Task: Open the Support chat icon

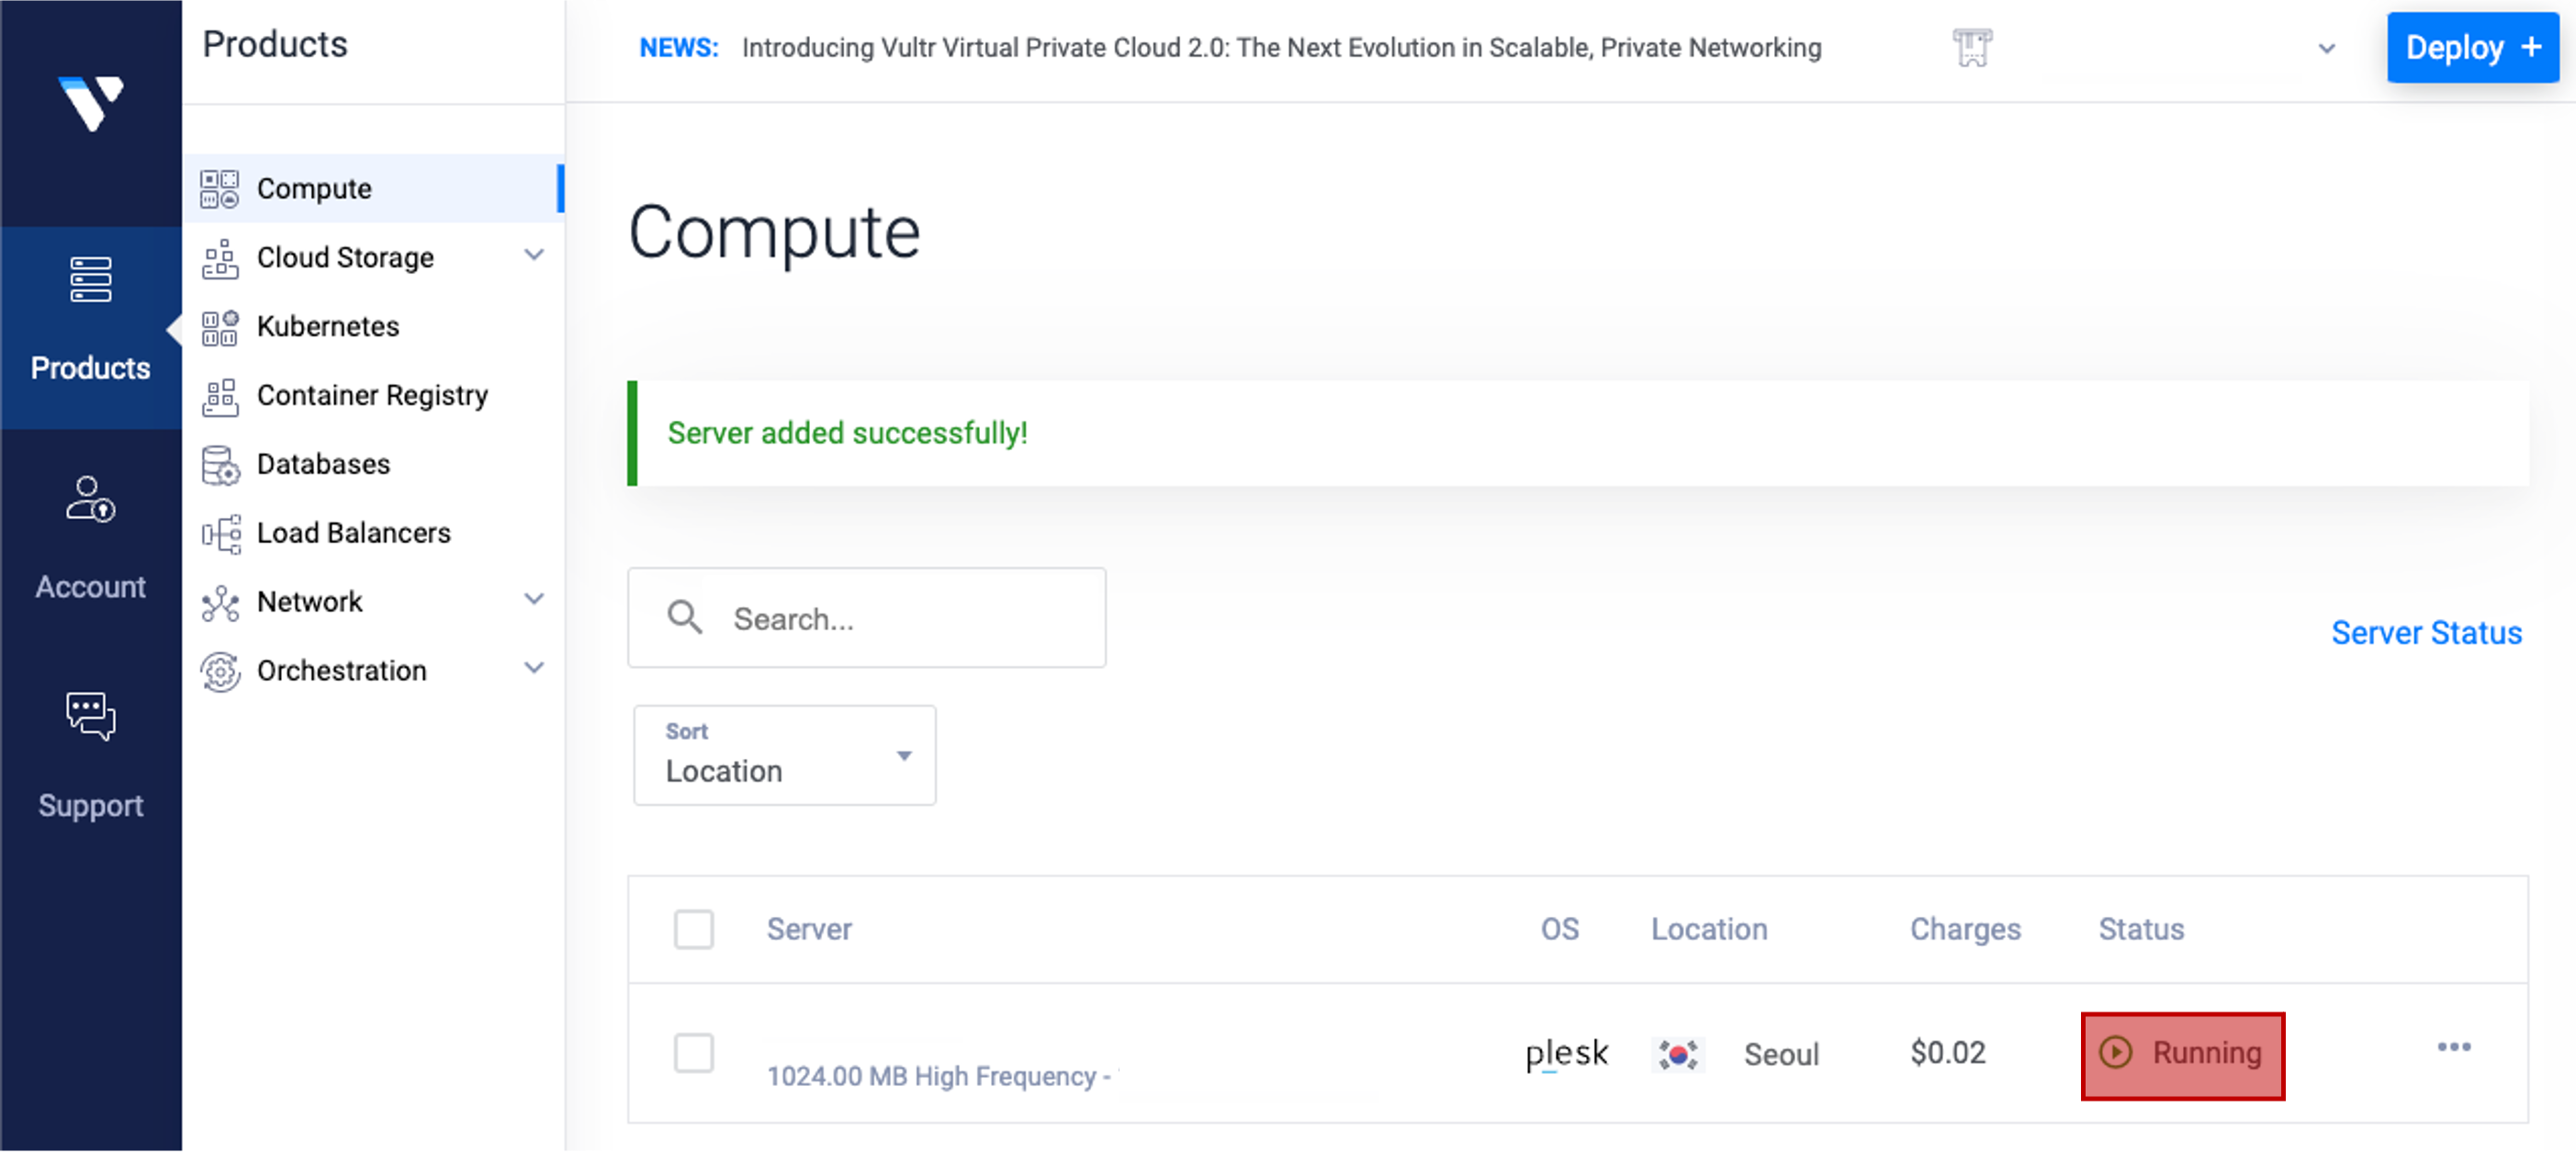Action: (x=91, y=716)
